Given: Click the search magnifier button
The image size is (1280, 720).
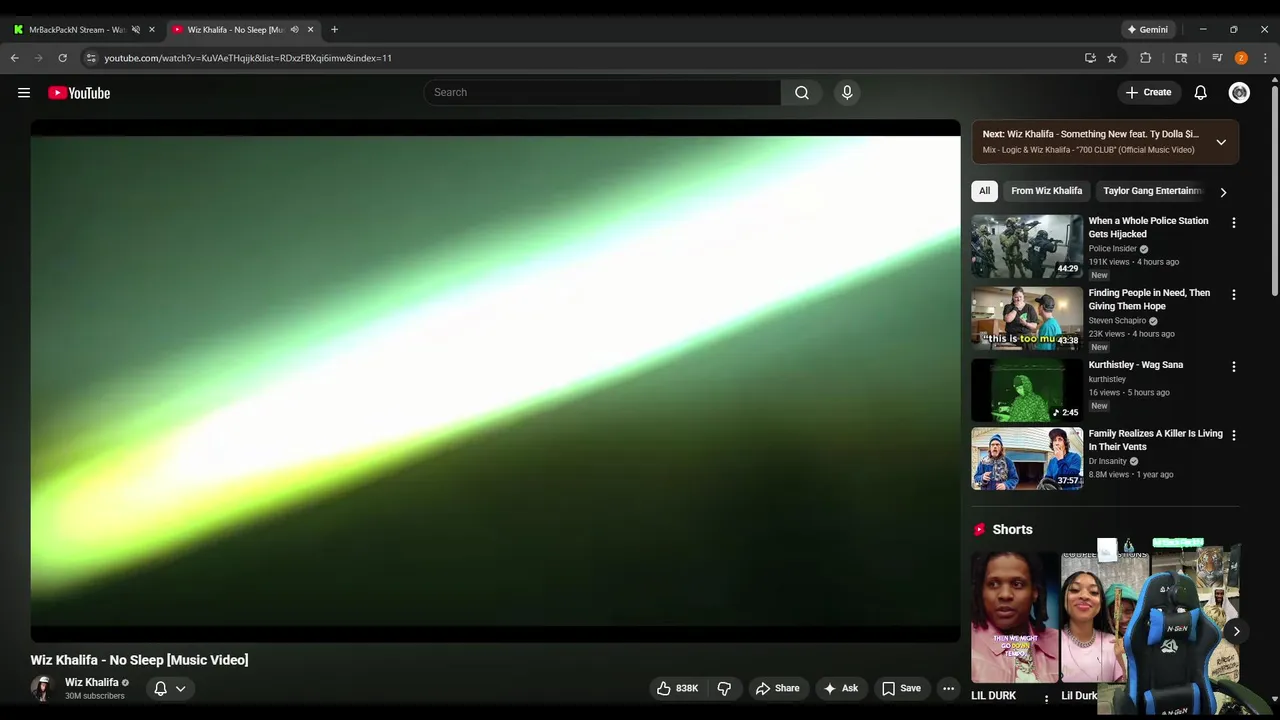Looking at the screenshot, I should click(x=802, y=93).
